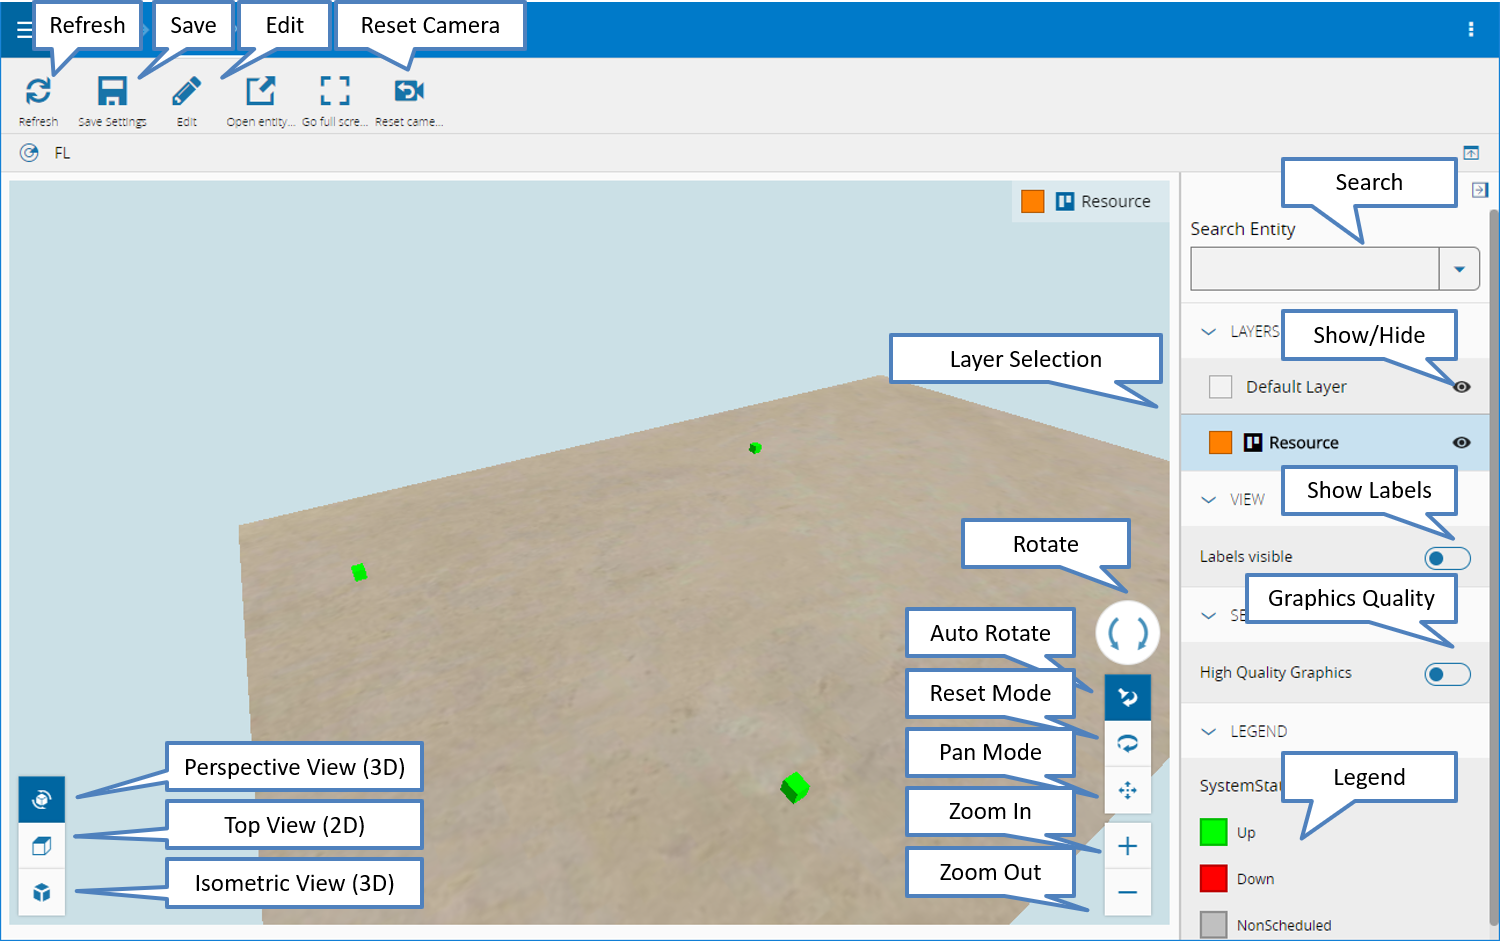Enter full screen mode from toolbar
1500x941 pixels.
[335, 91]
